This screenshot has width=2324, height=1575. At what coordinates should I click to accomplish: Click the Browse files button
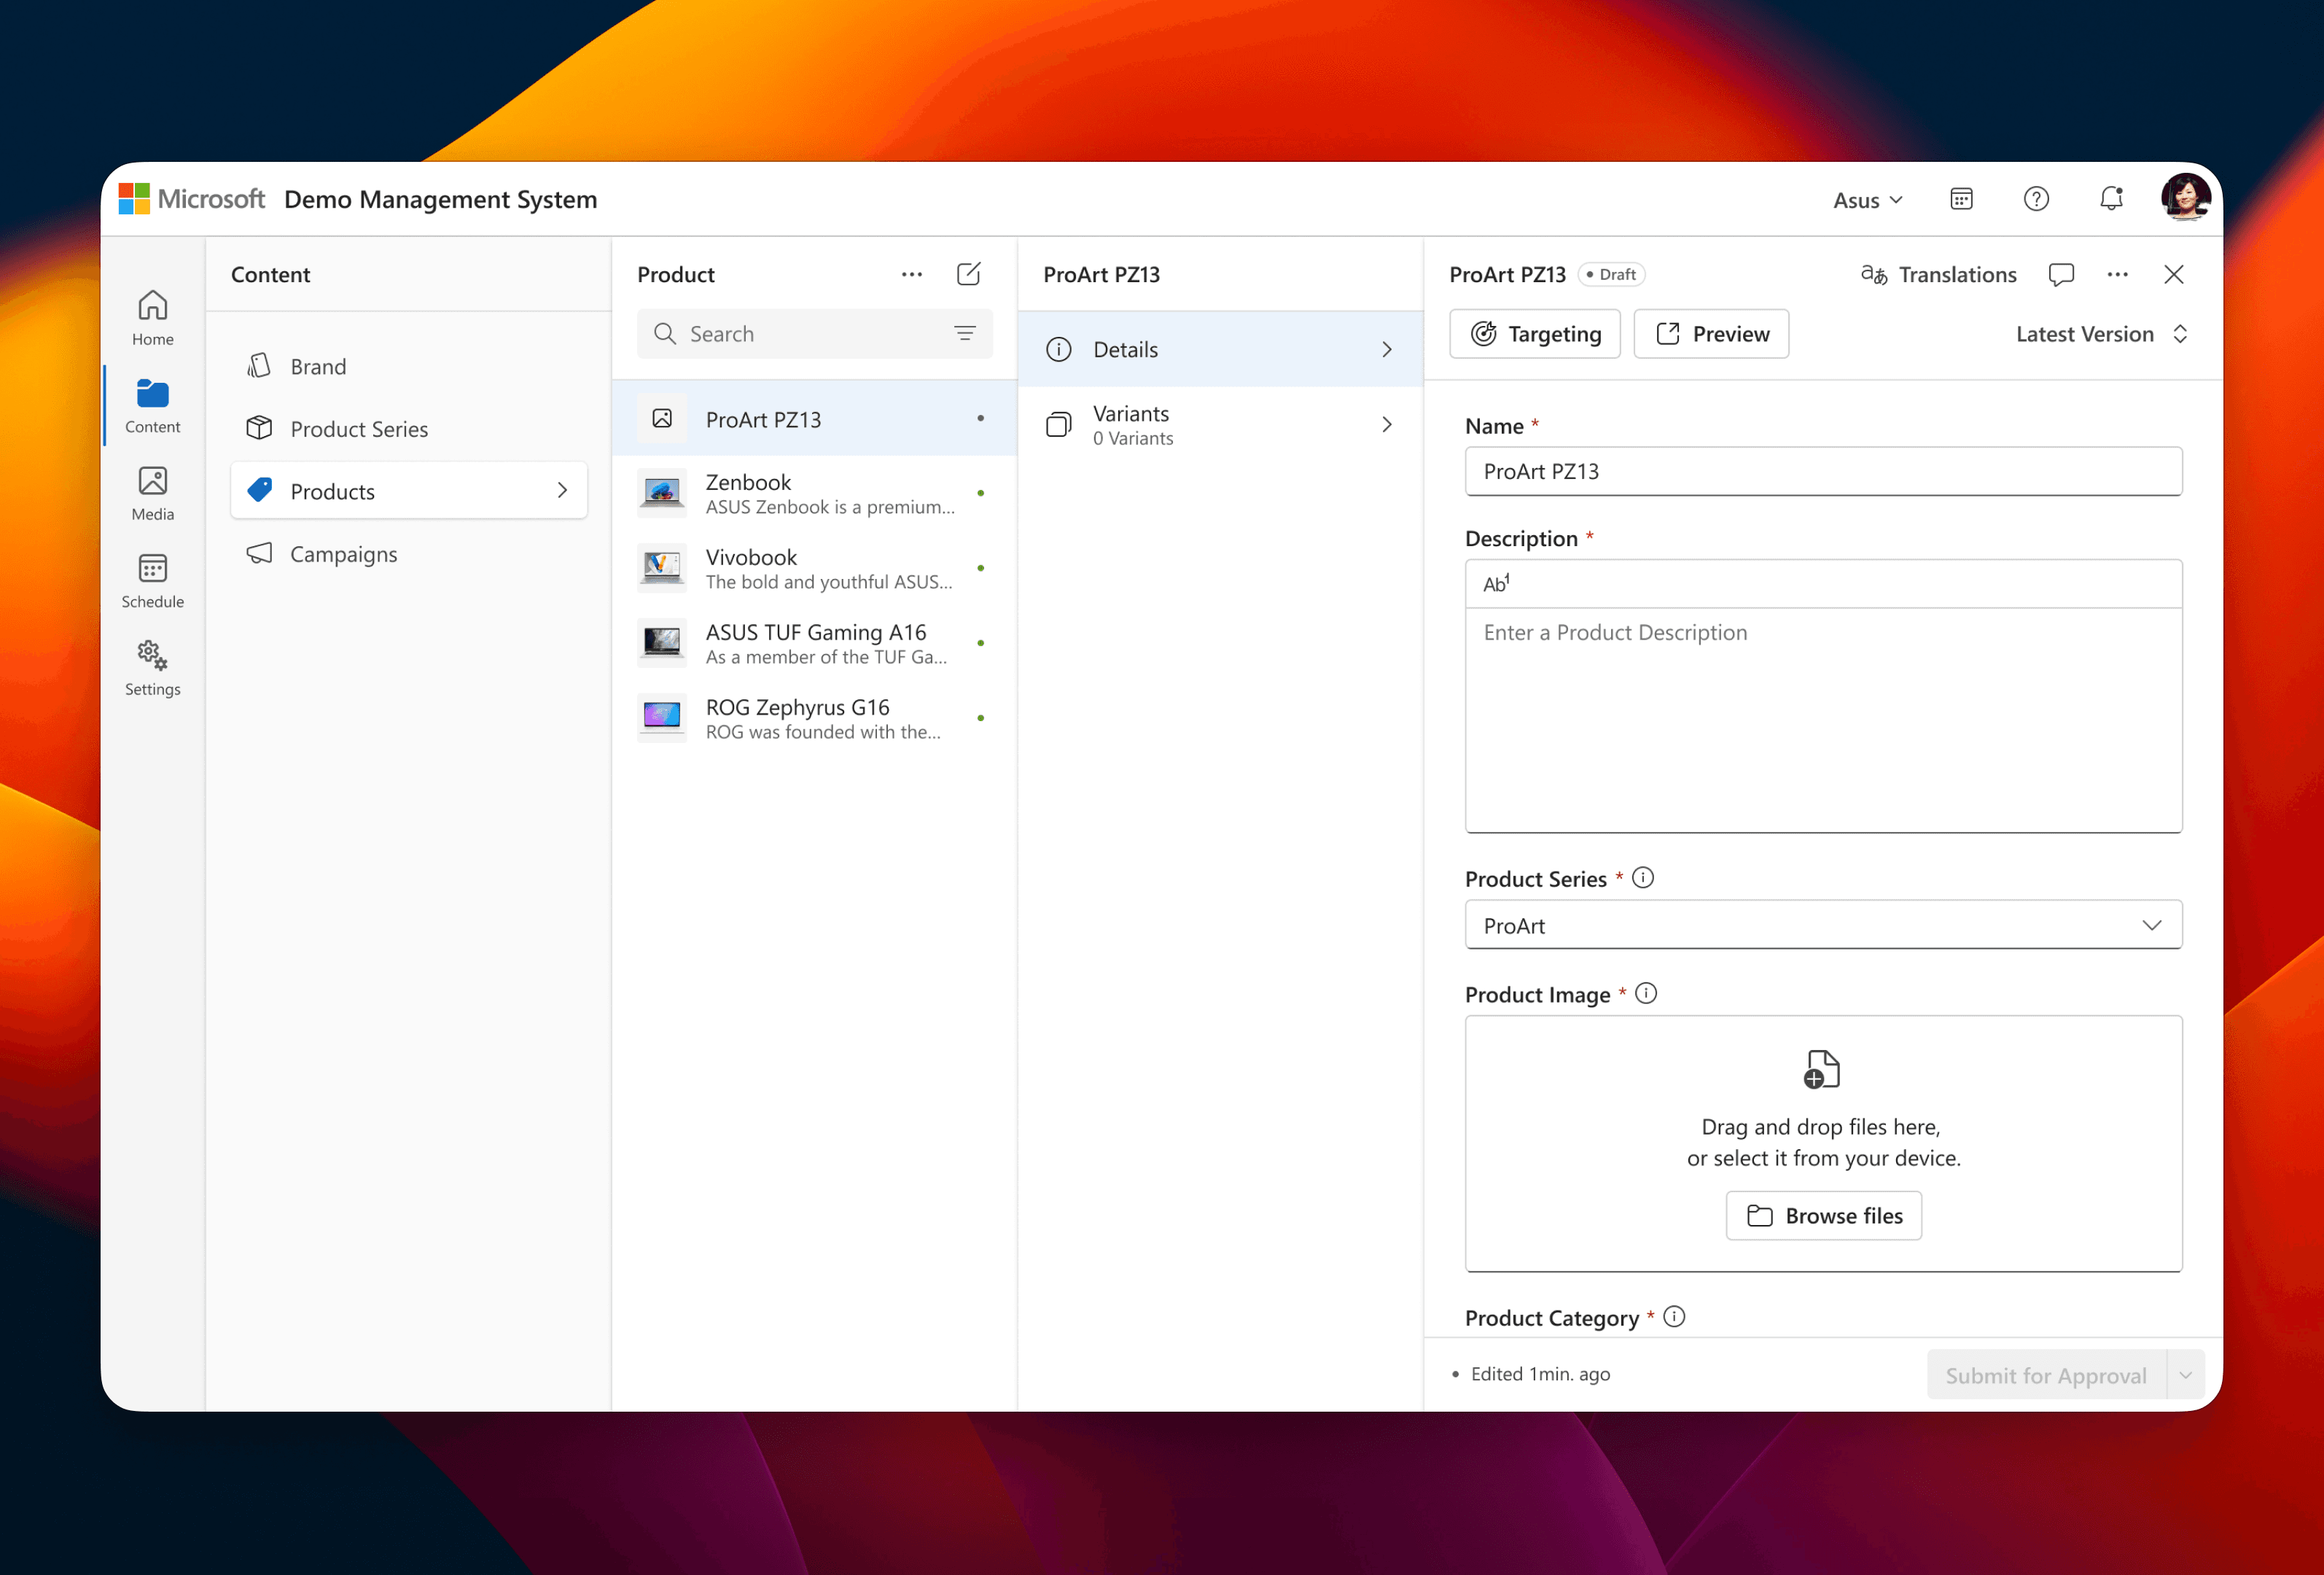[1823, 1216]
